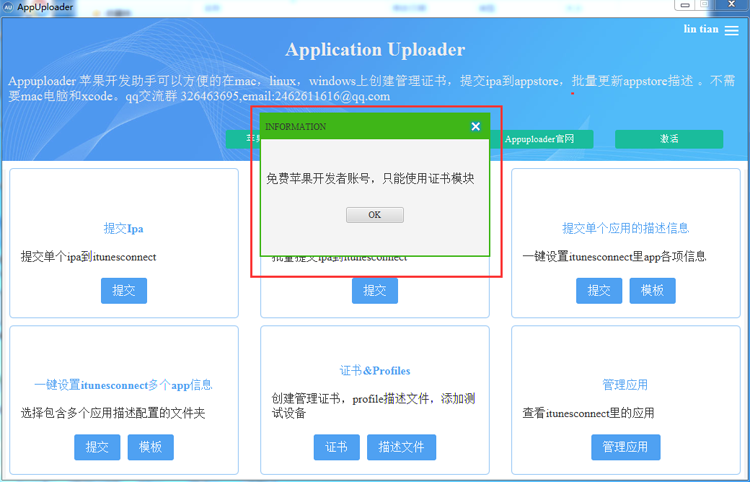Open the Appuploader官网 button
The image size is (750, 482).
540,139
